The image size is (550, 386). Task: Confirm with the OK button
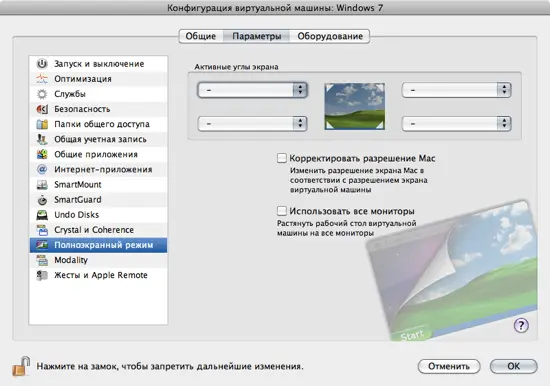514,366
